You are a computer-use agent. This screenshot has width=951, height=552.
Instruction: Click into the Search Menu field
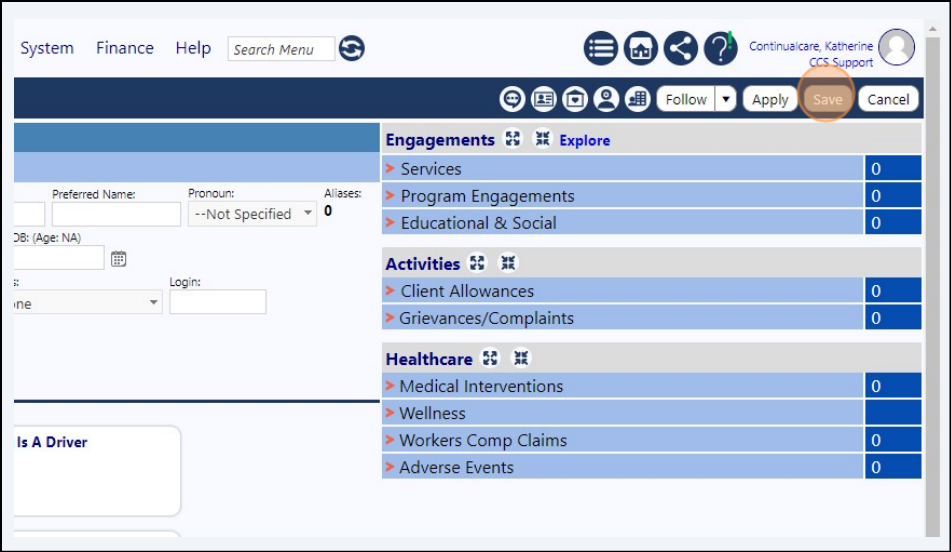(281, 49)
